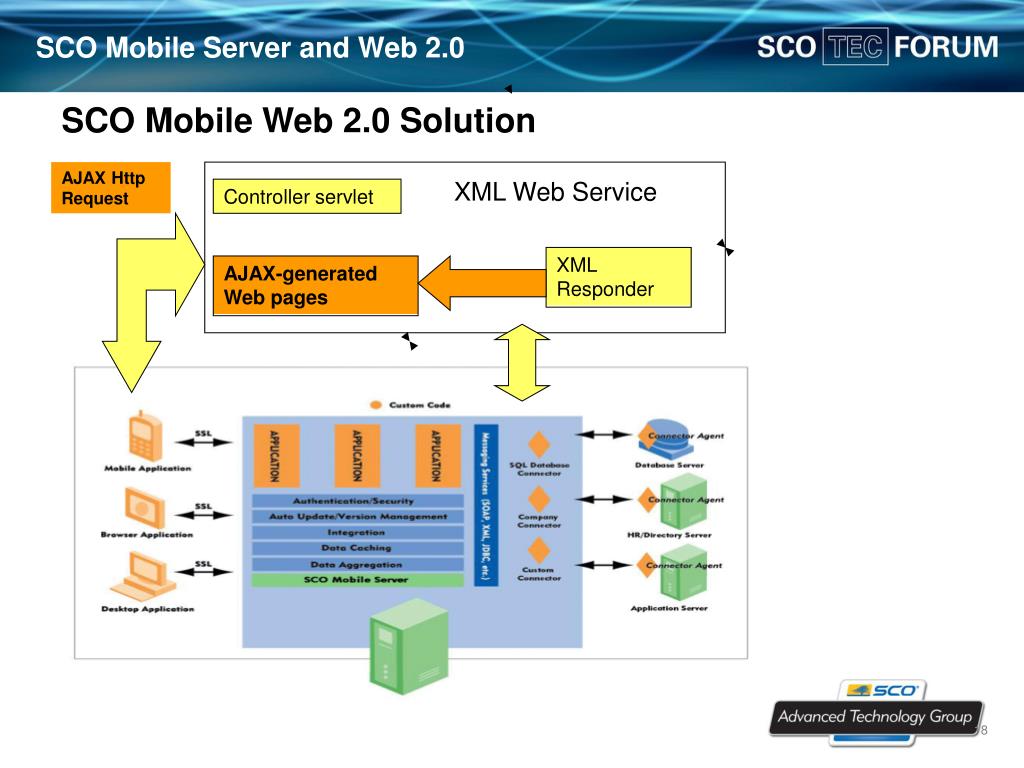The width and height of the screenshot is (1024, 768).
Task: Click the large green server tower
Action: (x=409, y=645)
